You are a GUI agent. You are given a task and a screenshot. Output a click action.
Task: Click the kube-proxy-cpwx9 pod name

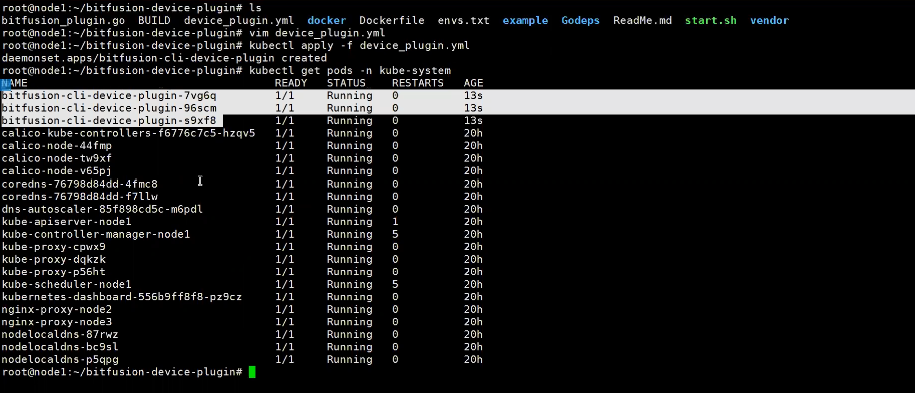(54, 247)
